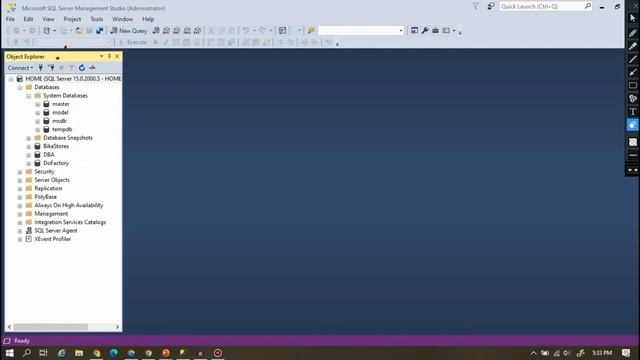This screenshot has height=360, width=640.
Task: Pin the Object Explorer panel
Action: [109, 56]
